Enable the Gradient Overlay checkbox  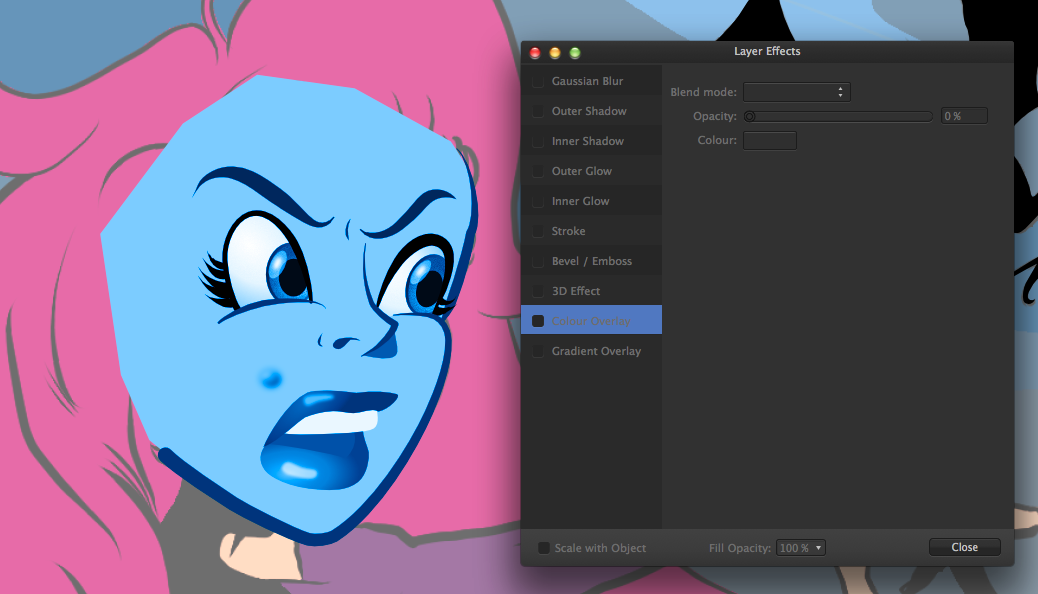point(538,351)
